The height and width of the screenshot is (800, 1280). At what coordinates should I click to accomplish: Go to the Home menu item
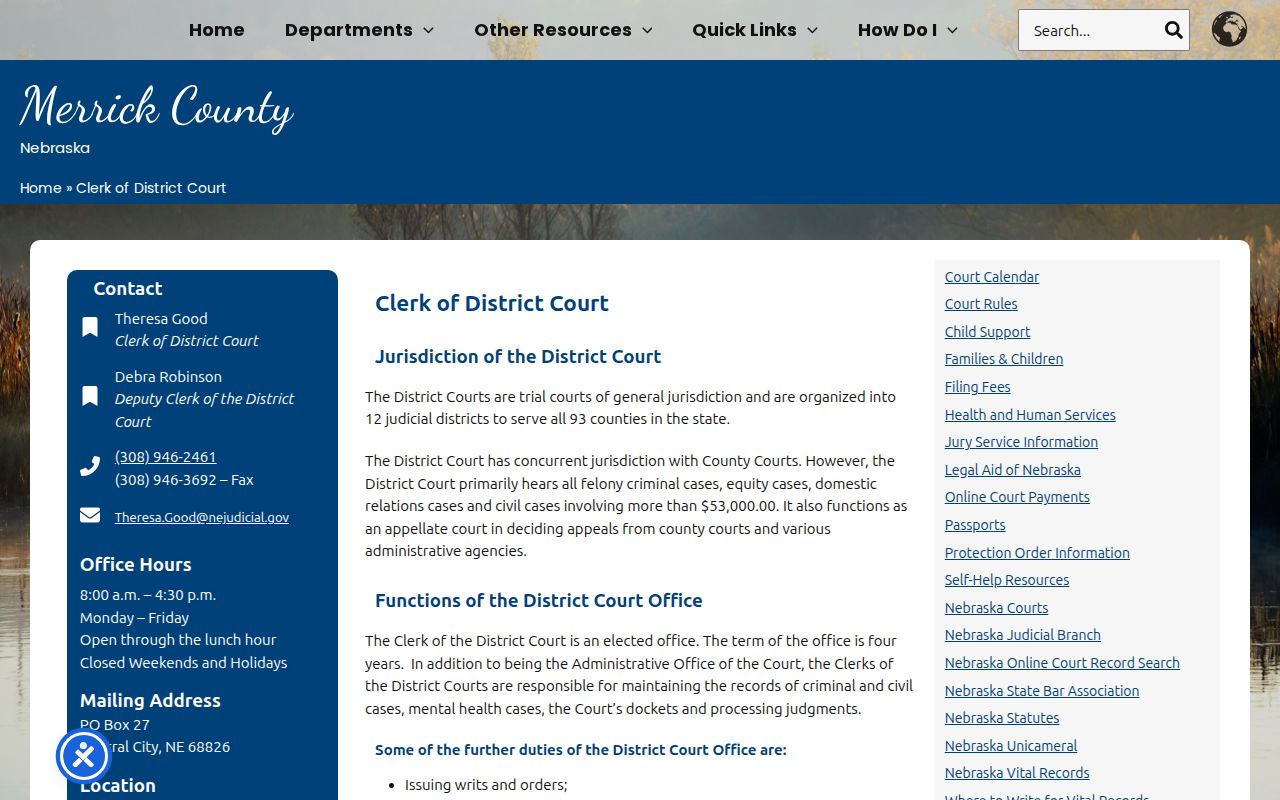click(217, 30)
